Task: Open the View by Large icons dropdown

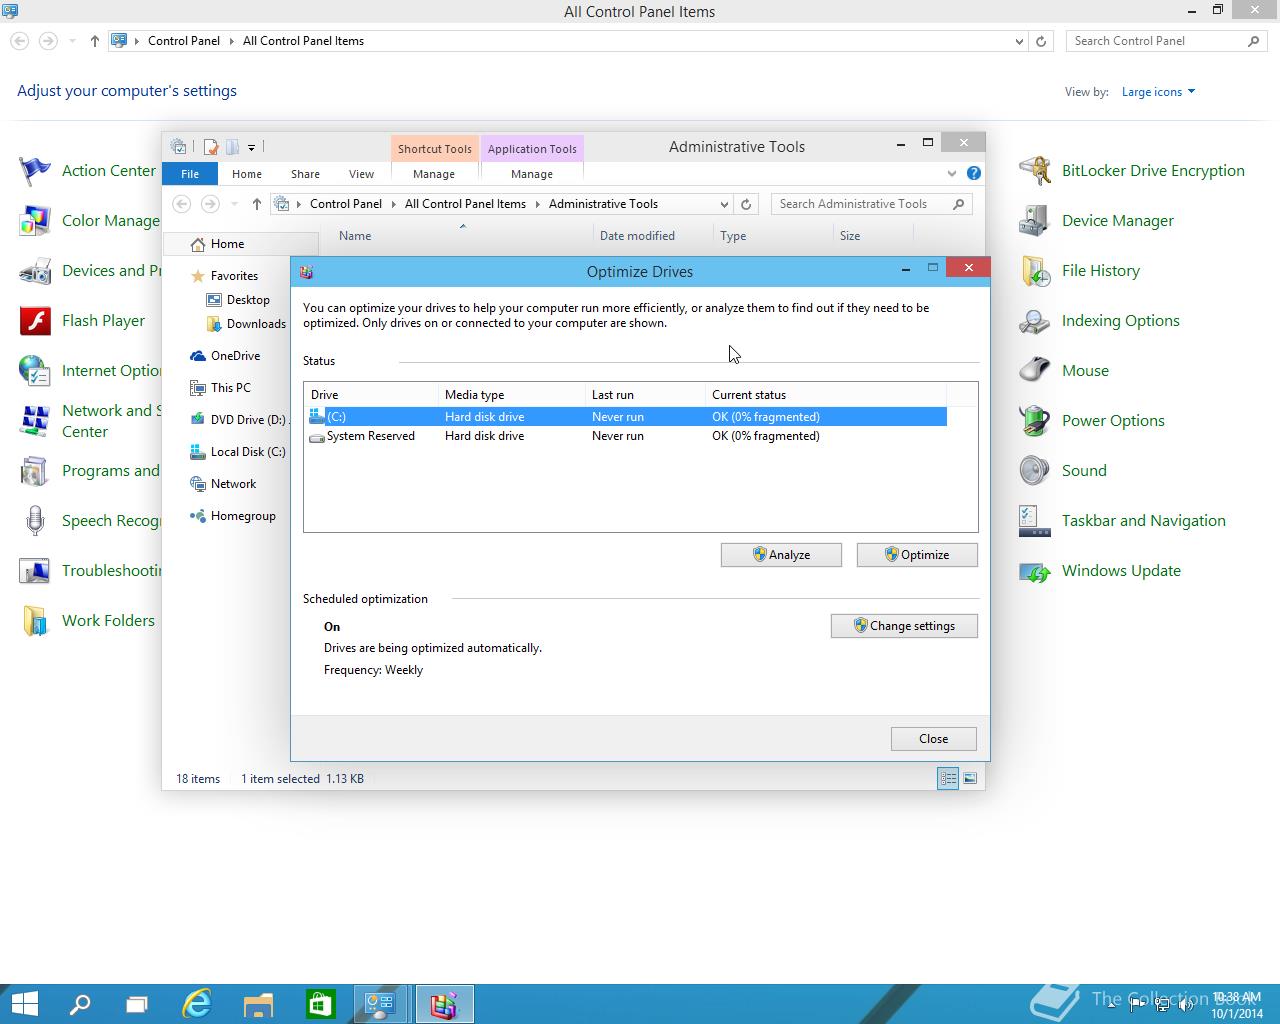Action: (1158, 92)
